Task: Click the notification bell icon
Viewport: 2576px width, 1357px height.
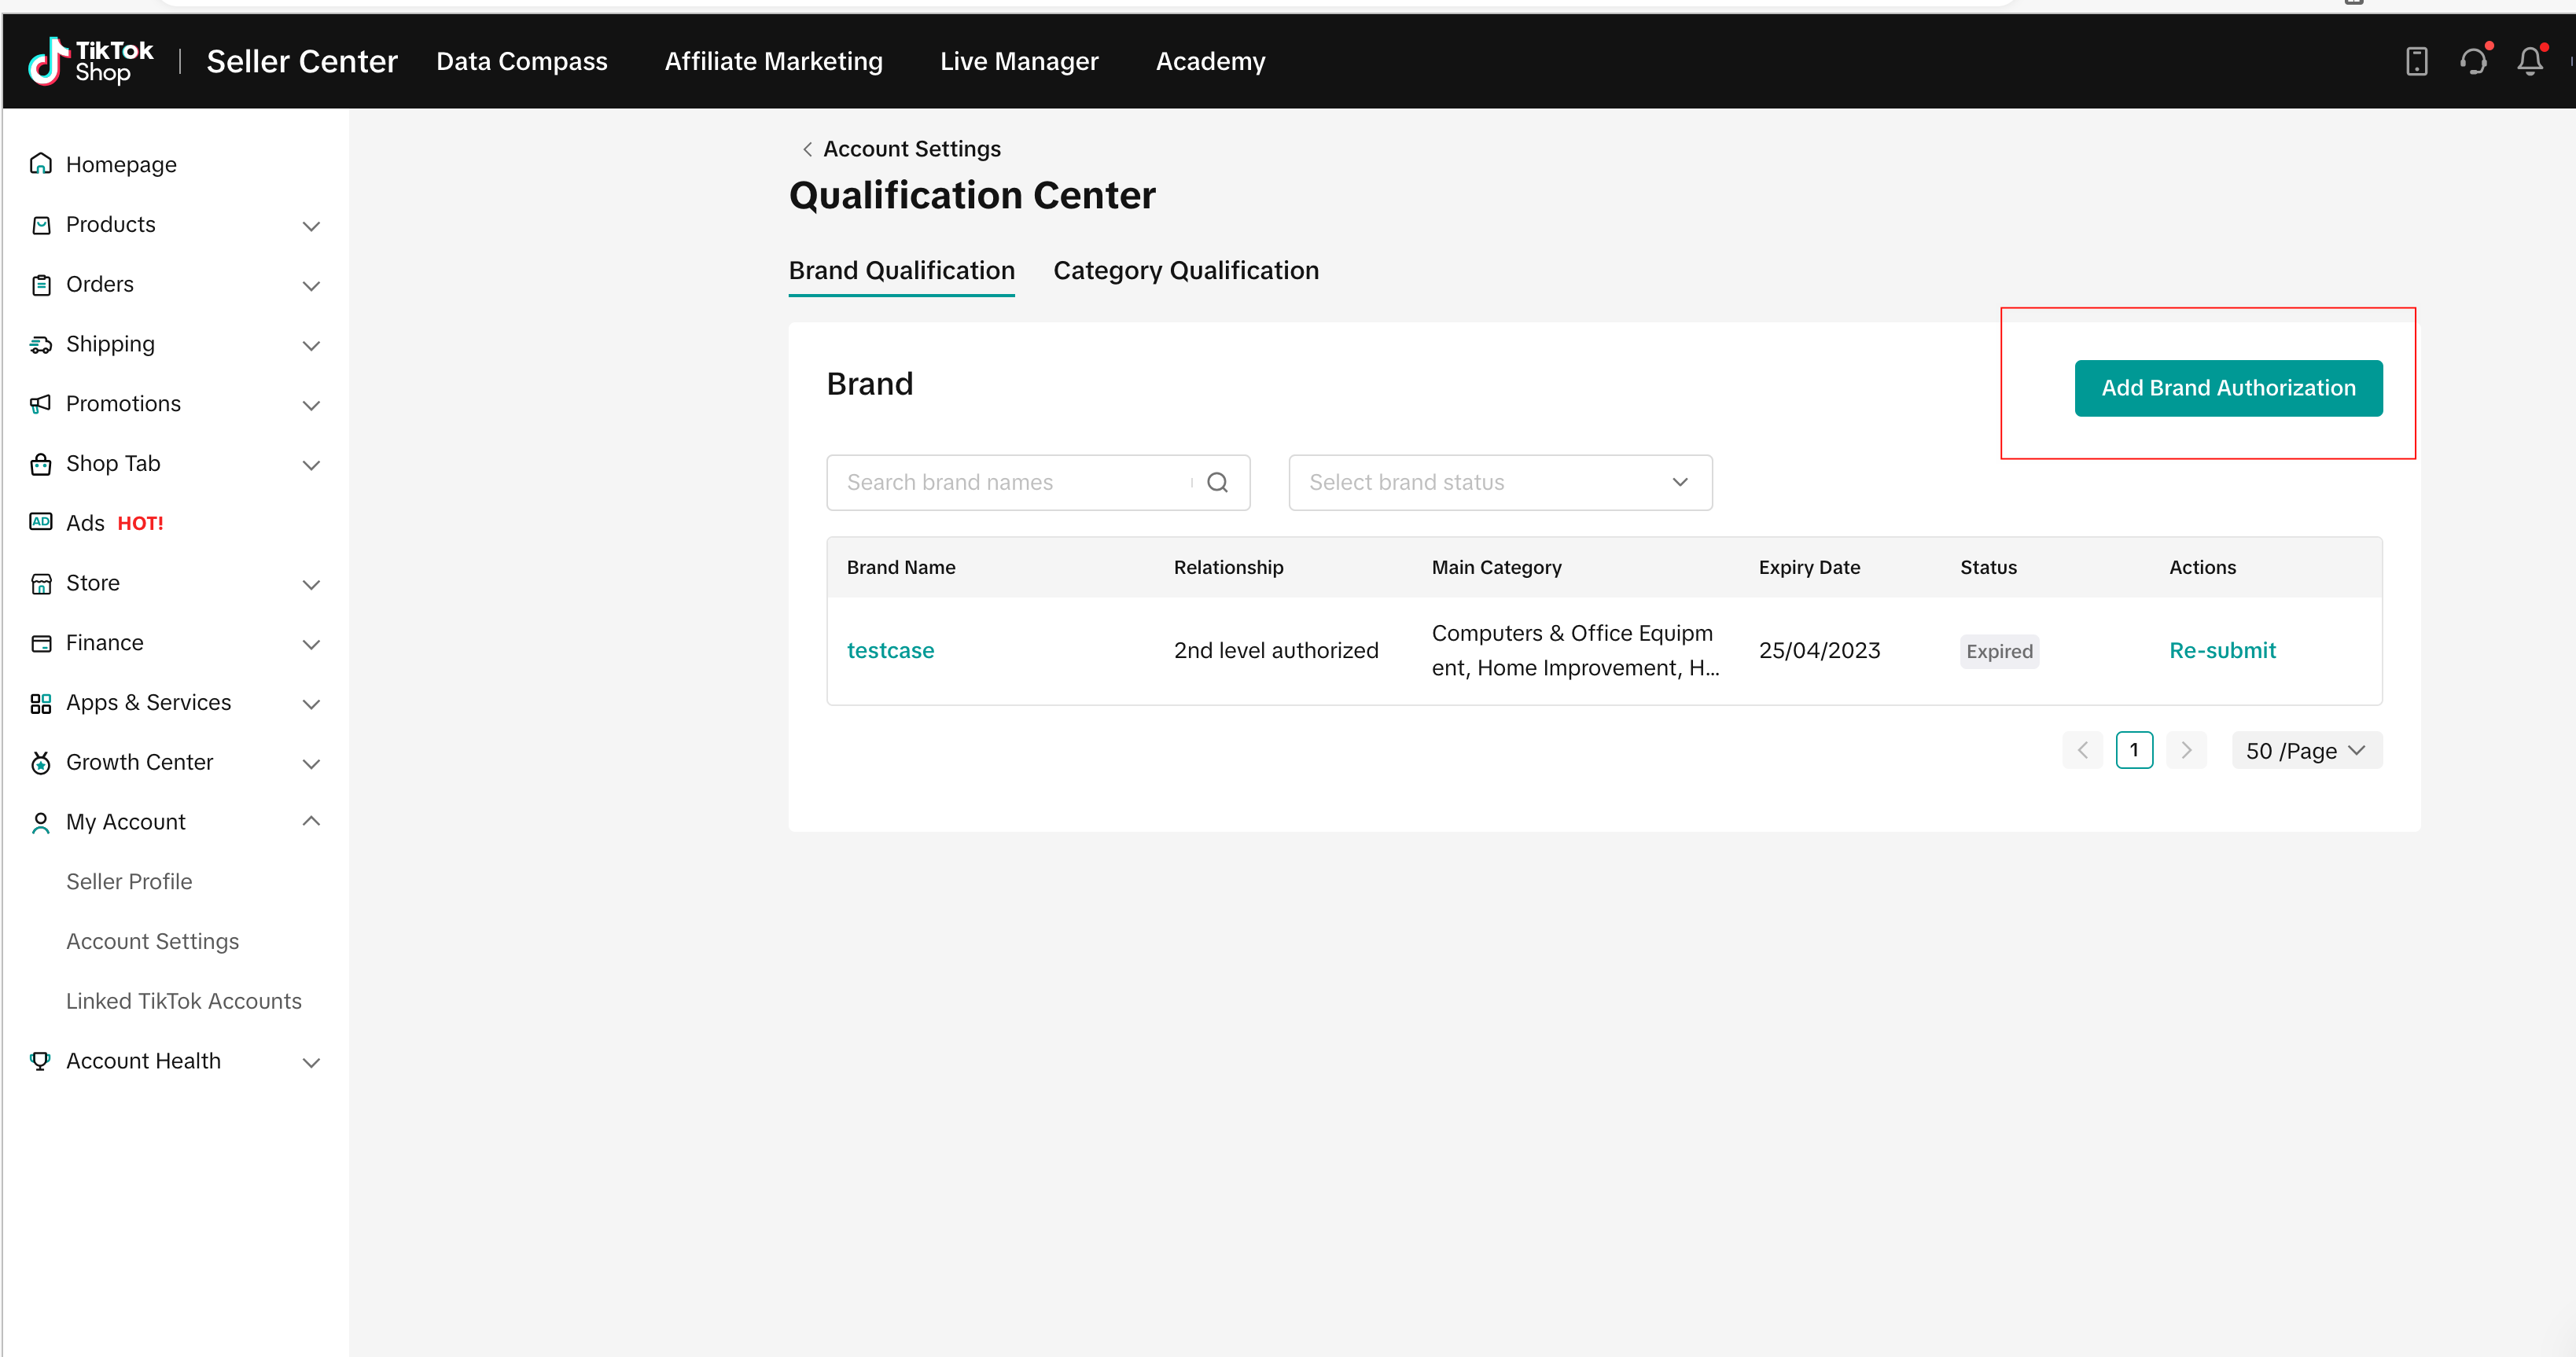Action: (x=2529, y=62)
